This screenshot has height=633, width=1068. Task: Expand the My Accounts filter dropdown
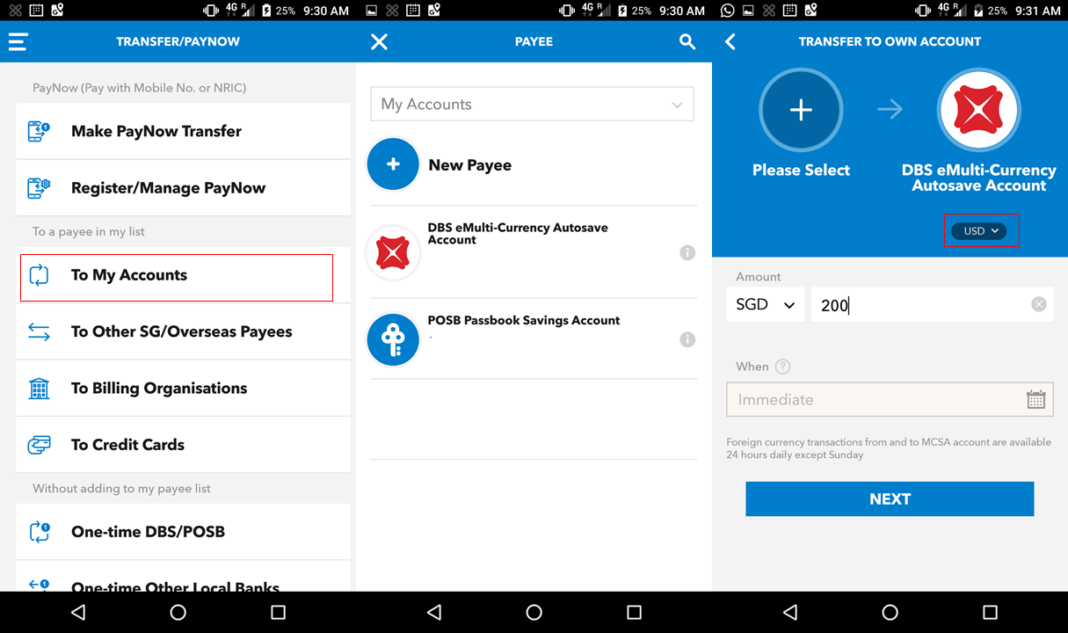(532, 104)
